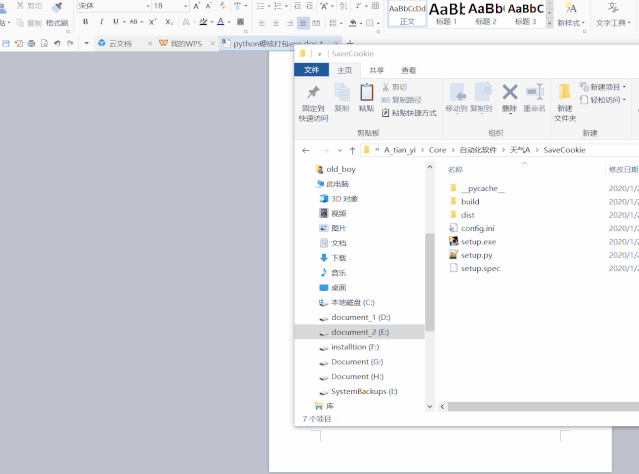Align text right in WPS toolbar
This screenshot has height=474, width=639.
point(290,23)
